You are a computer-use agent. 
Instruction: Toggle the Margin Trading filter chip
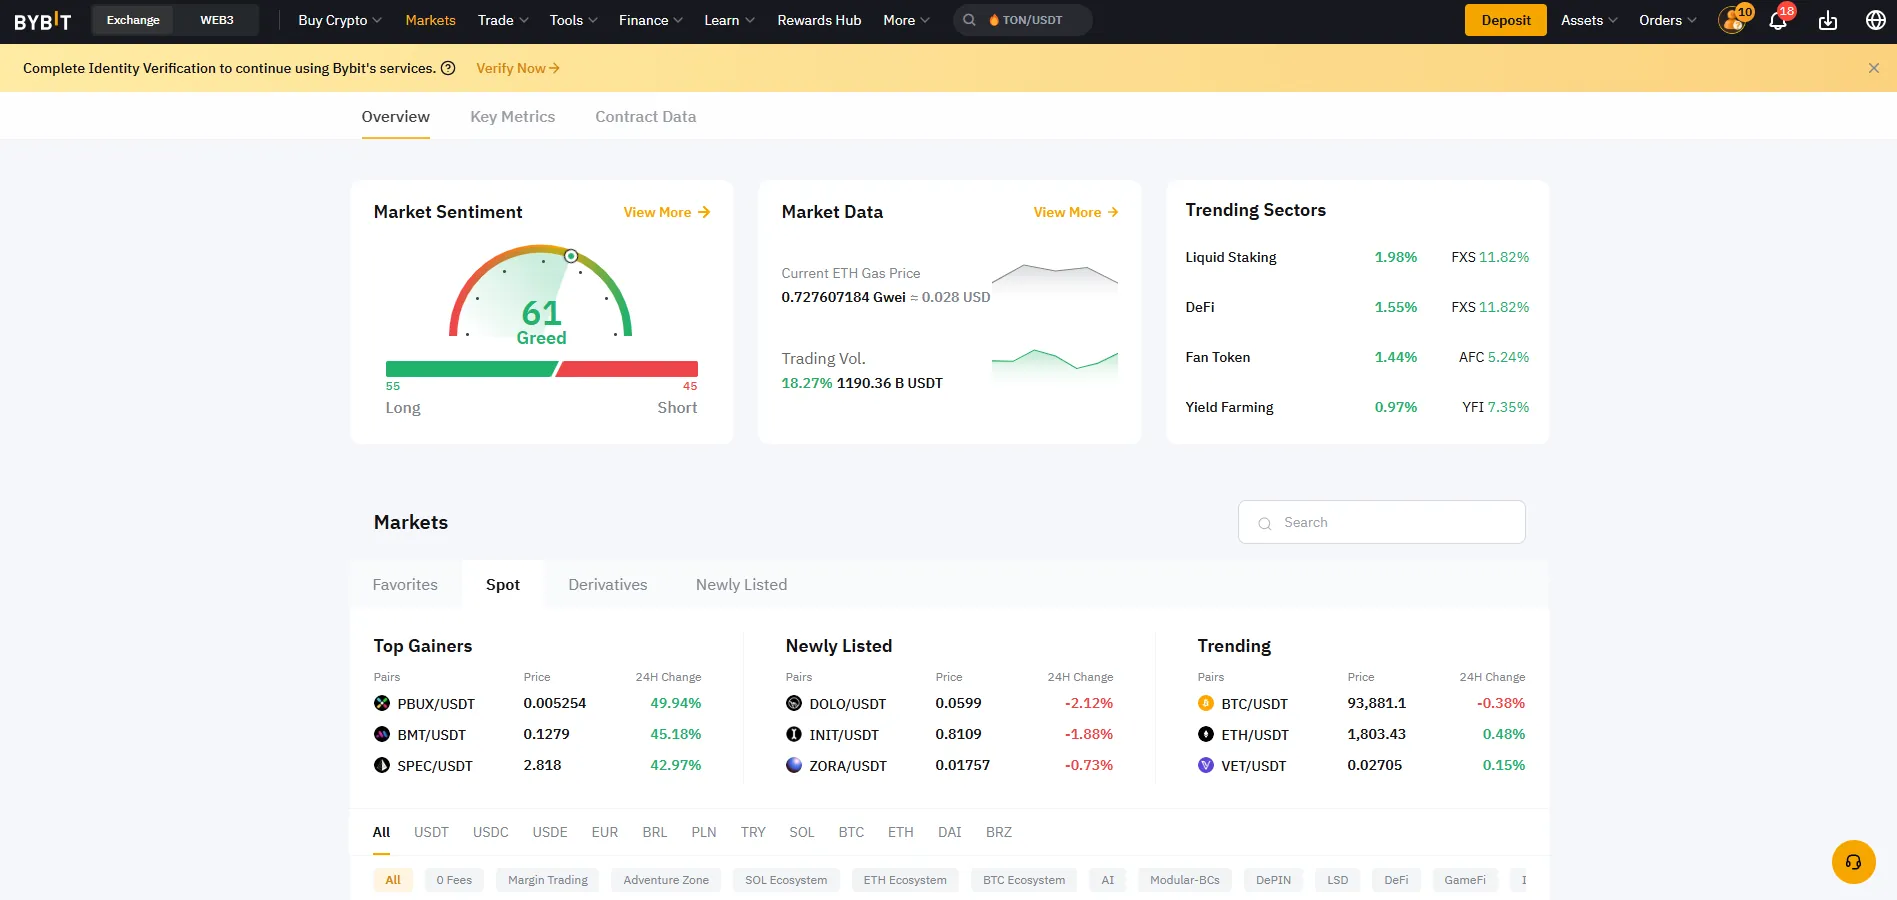click(547, 880)
